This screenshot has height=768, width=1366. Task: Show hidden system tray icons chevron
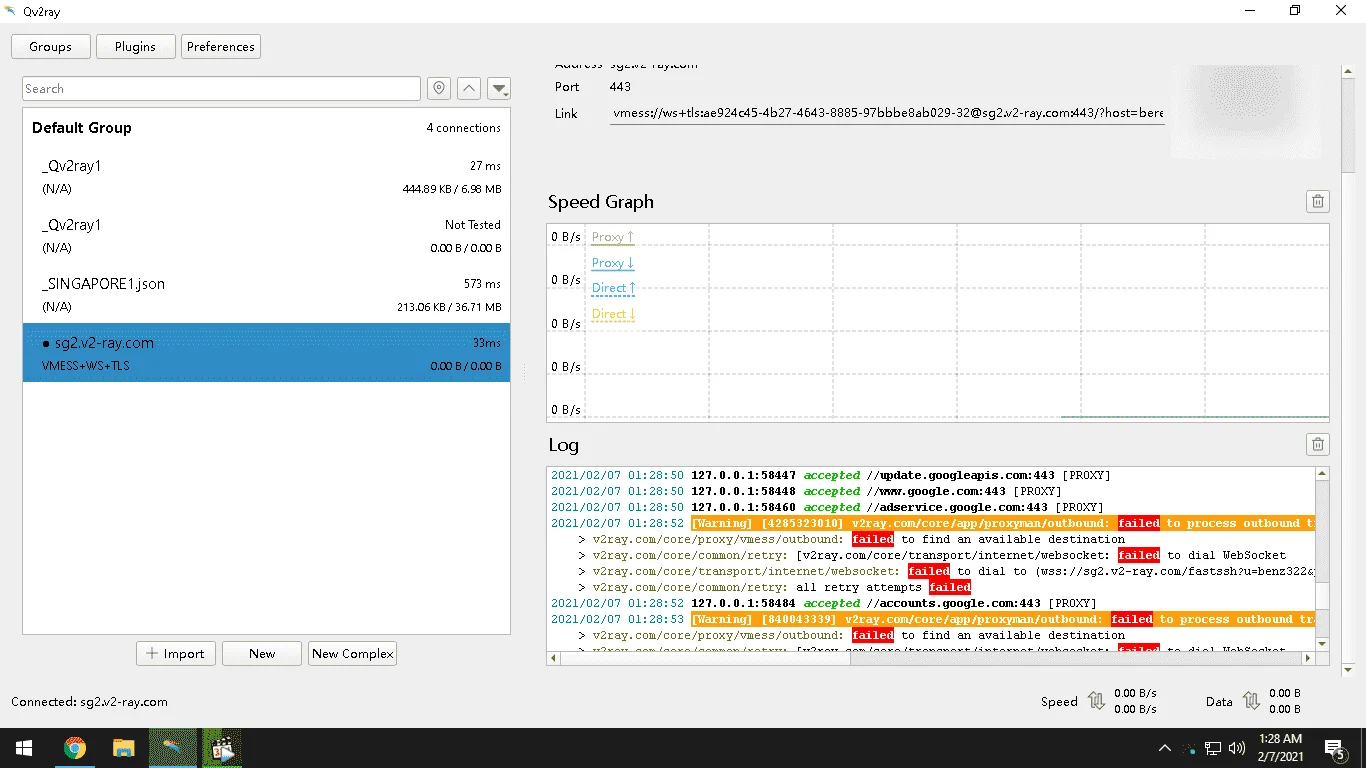1165,748
